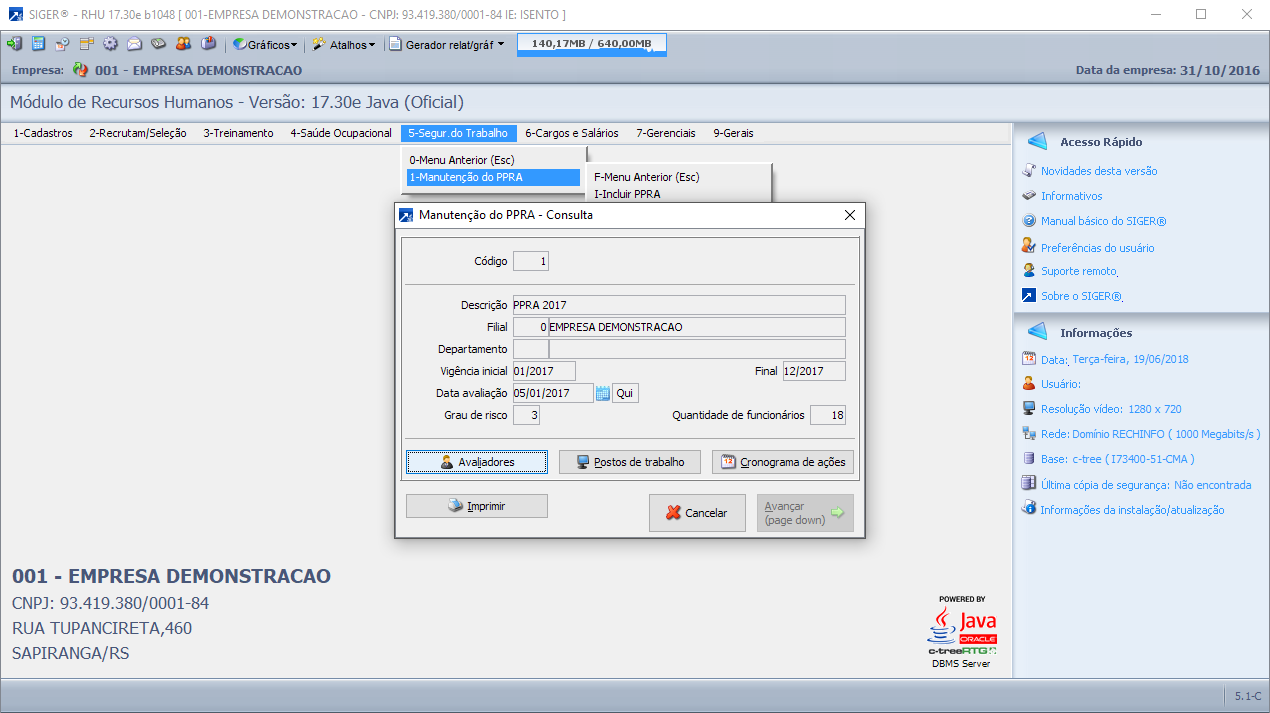Open the 6-Cargos e Salários menu
The width and height of the screenshot is (1270, 713).
[x=572, y=133]
